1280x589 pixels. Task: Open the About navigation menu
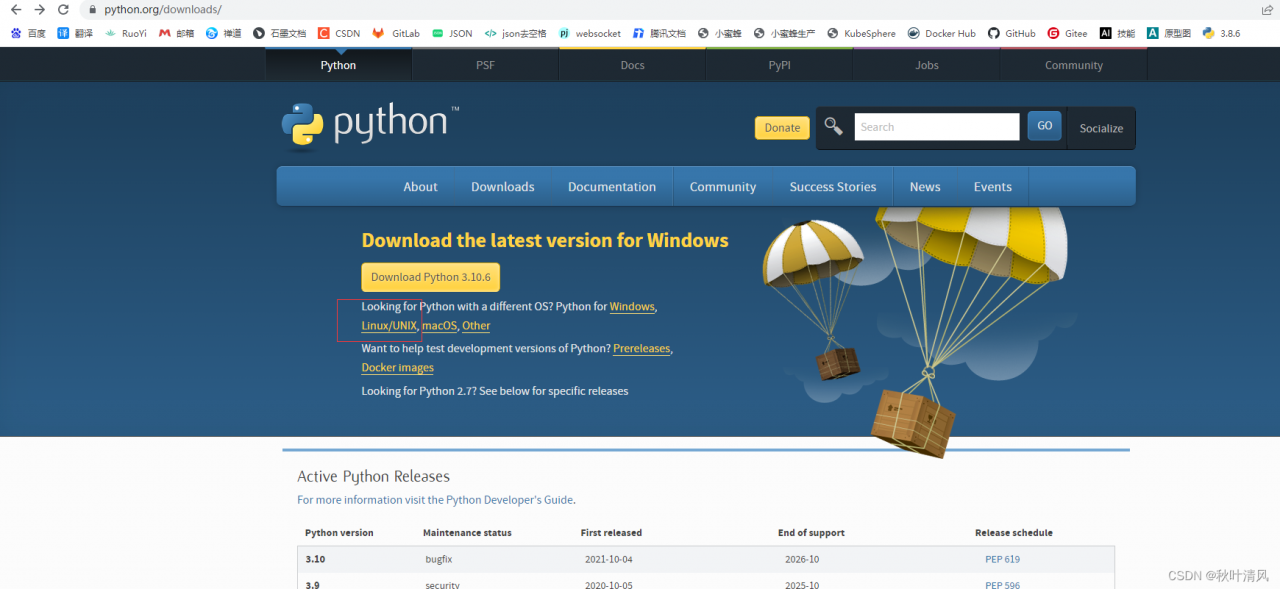[420, 187]
